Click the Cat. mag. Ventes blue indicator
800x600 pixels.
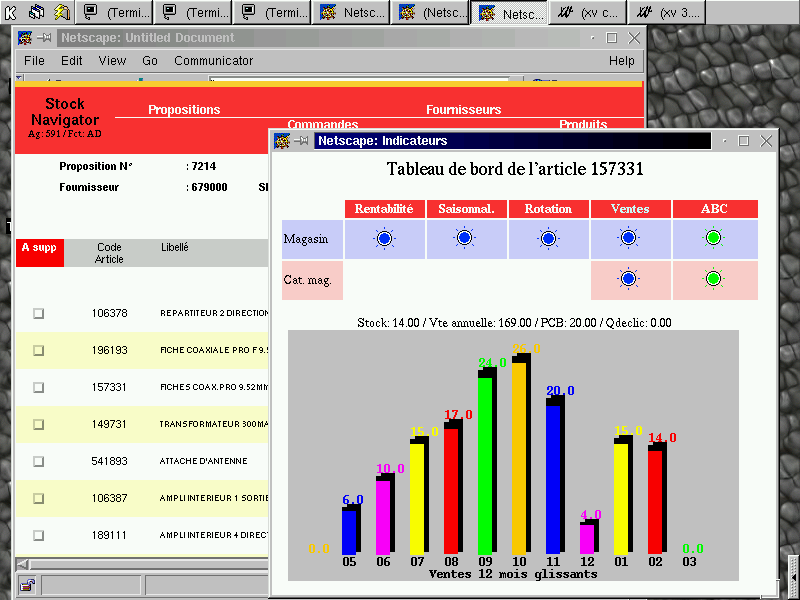click(x=628, y=279)
